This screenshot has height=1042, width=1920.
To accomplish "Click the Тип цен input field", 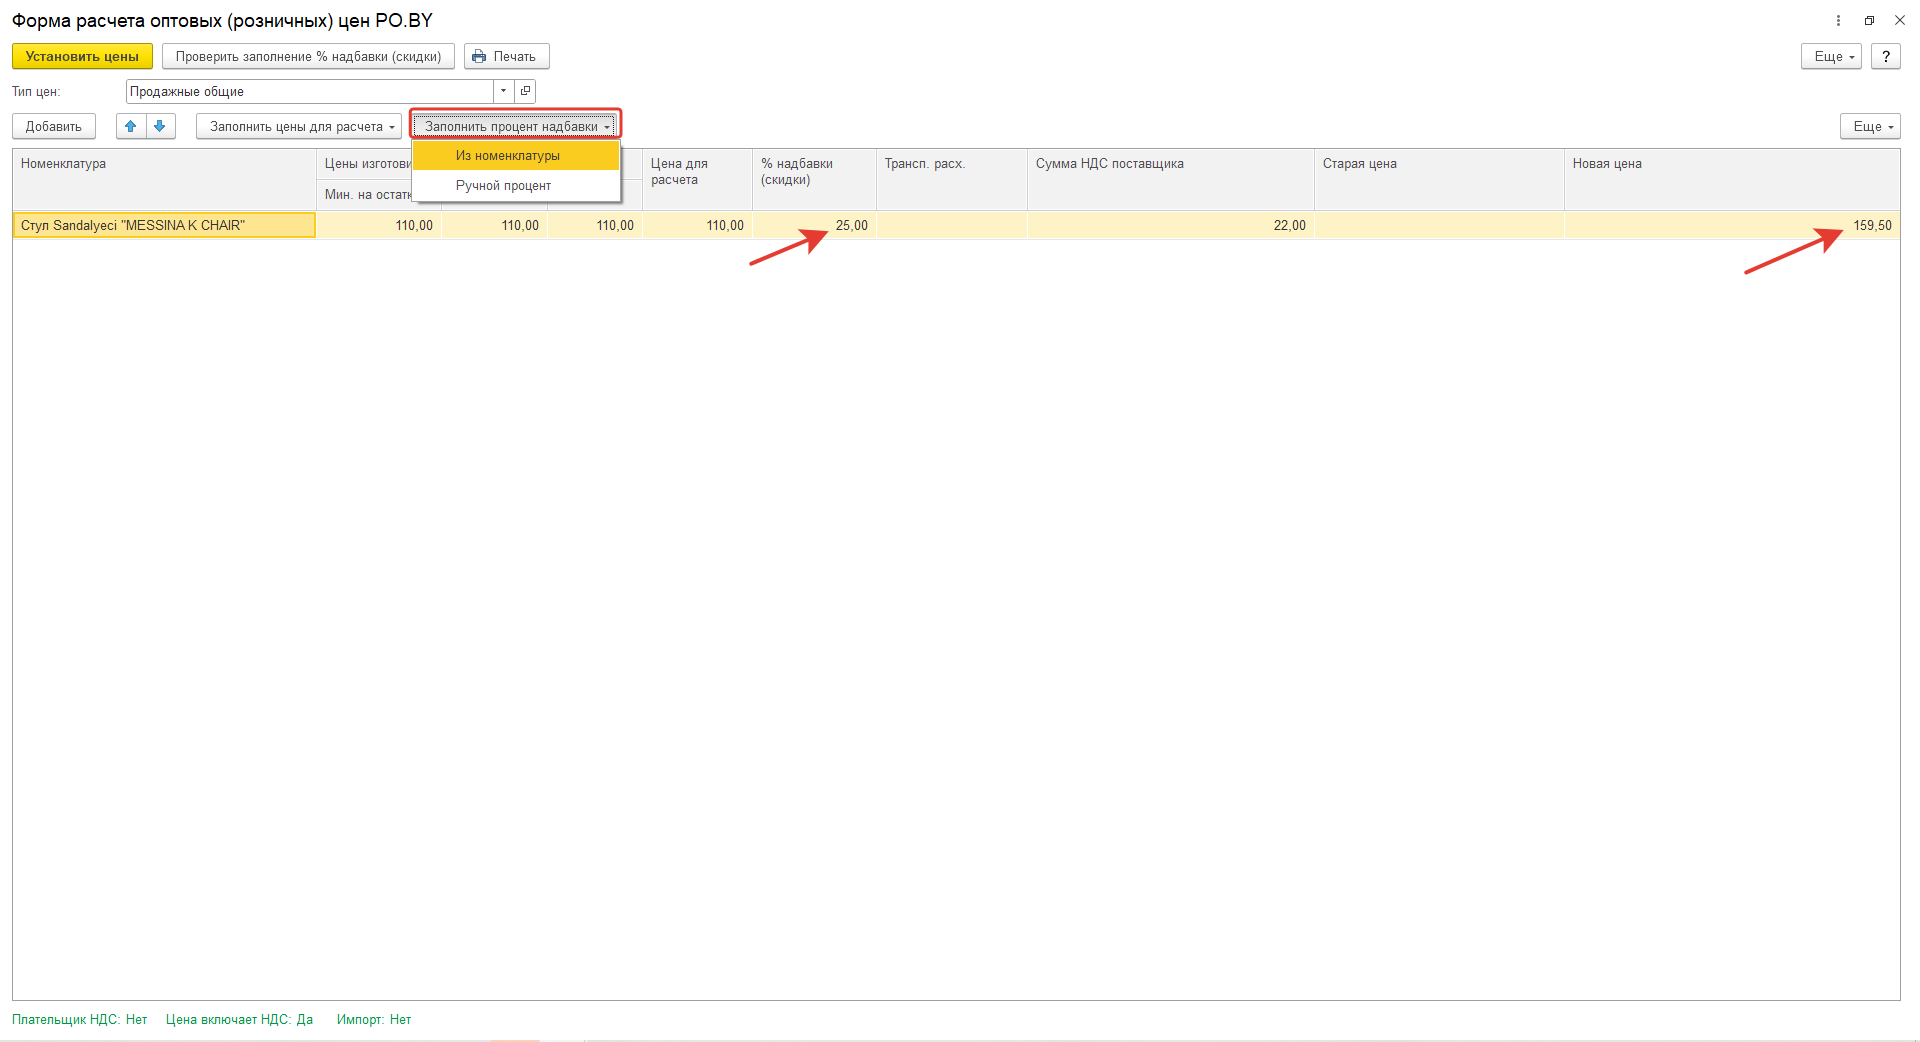I will [x=310, y=91].
